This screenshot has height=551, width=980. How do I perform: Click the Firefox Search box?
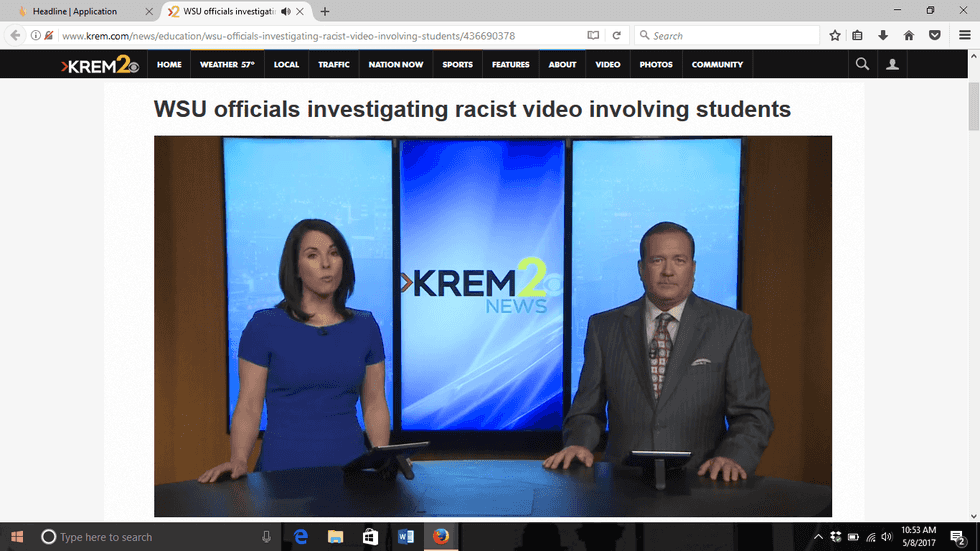click(727, 36)
